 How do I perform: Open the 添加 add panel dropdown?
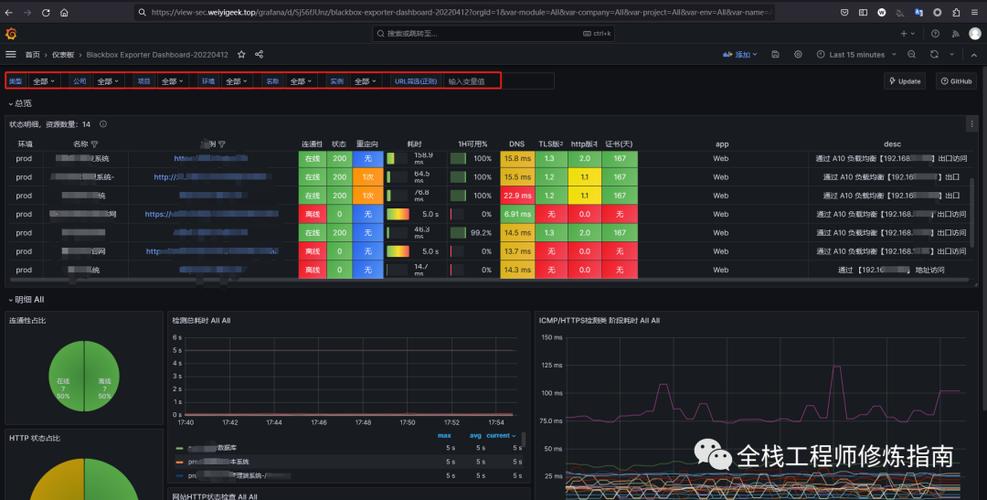[x=740, y=55]
